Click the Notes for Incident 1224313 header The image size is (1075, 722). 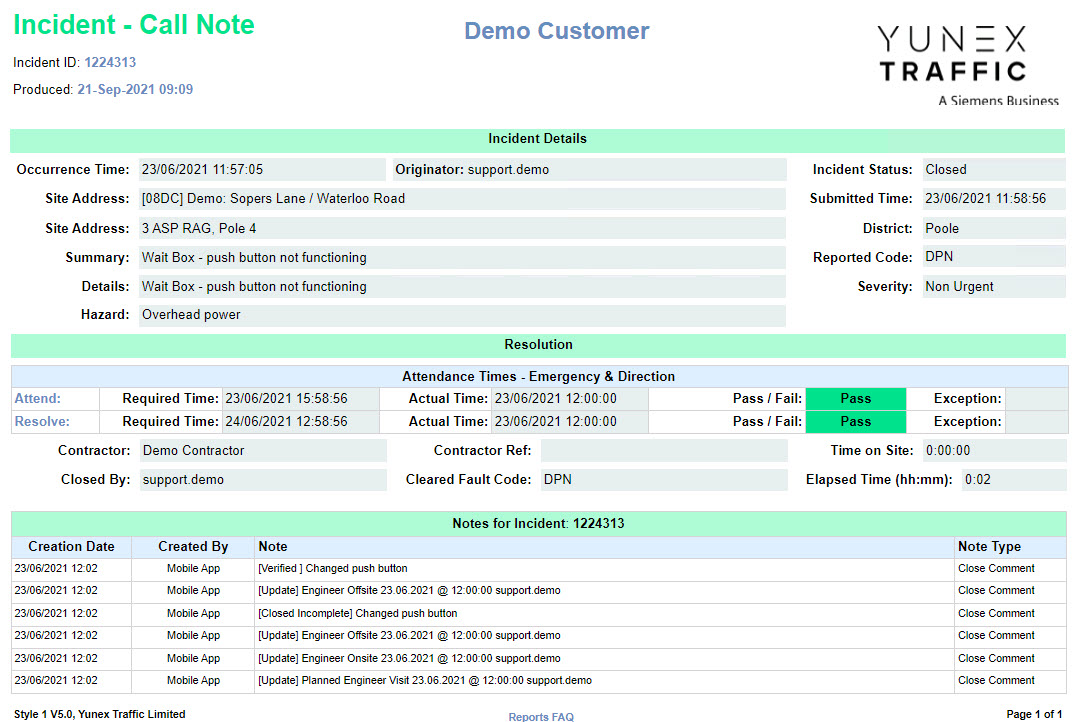(538, 524)
